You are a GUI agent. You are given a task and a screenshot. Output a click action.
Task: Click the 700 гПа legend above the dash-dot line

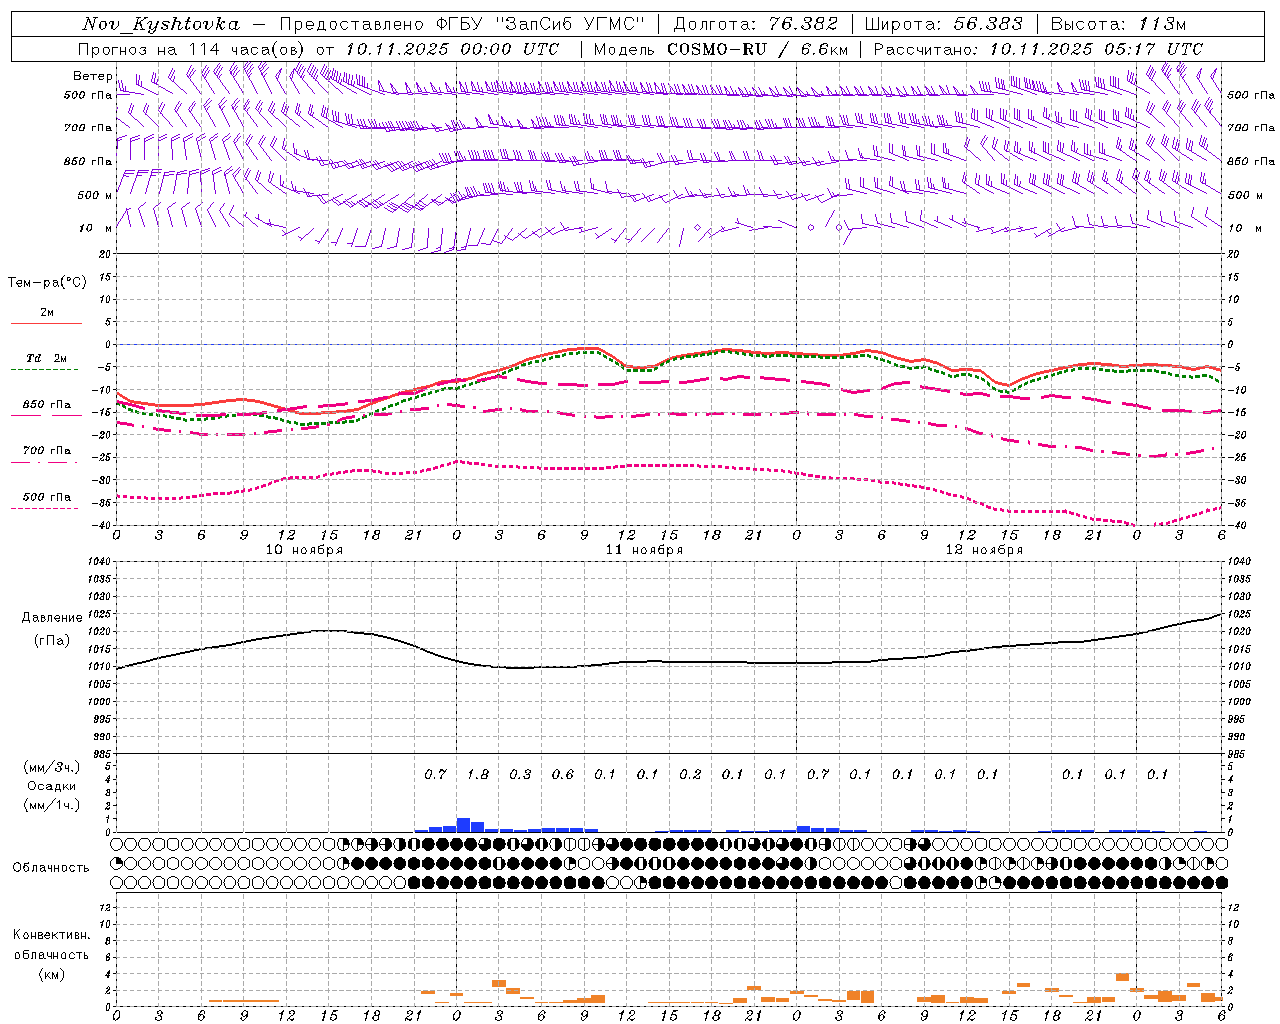47,451
